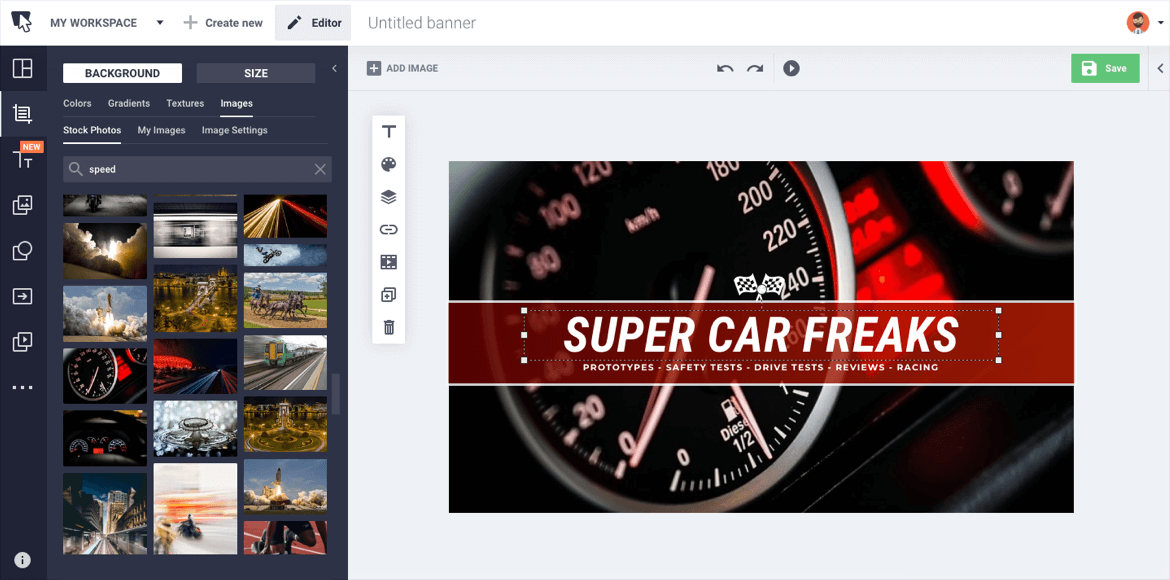This screenshot has width=1170, height=580.
Task: Open the layer order icon in the floating toolbar
Action: point(388,196)
